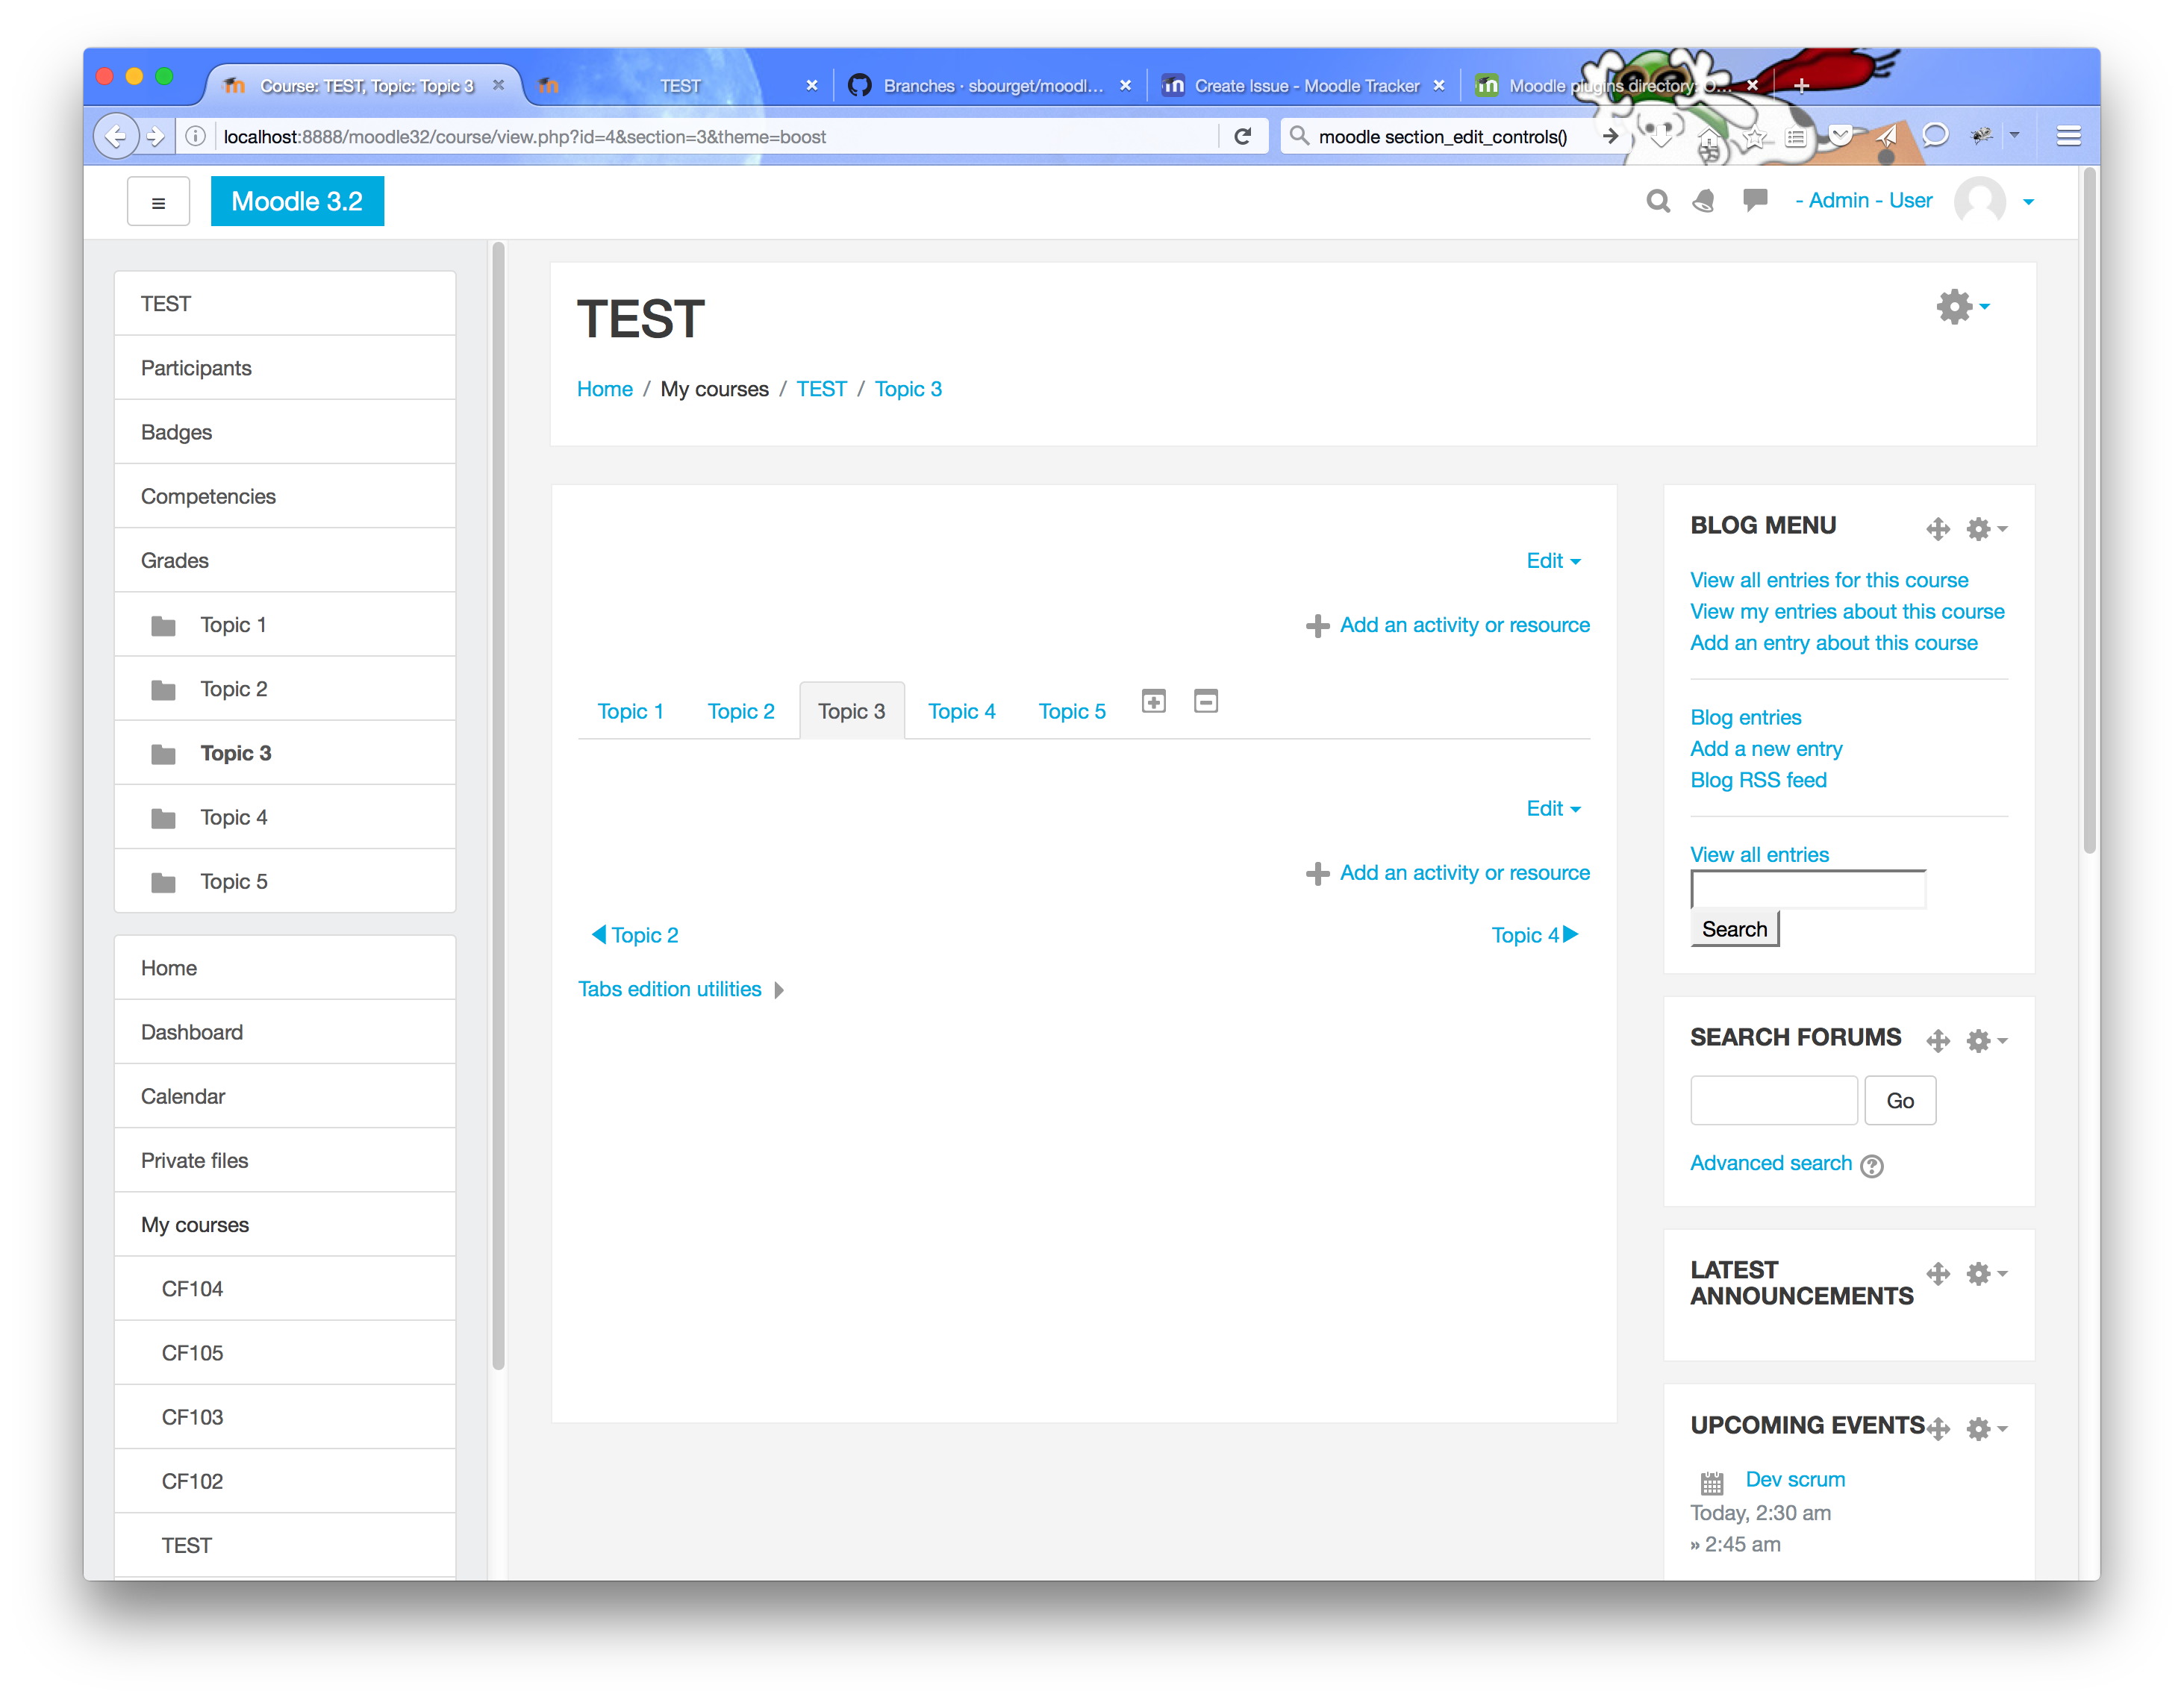Click the Blog Menu move icon

coord(1938,529)
